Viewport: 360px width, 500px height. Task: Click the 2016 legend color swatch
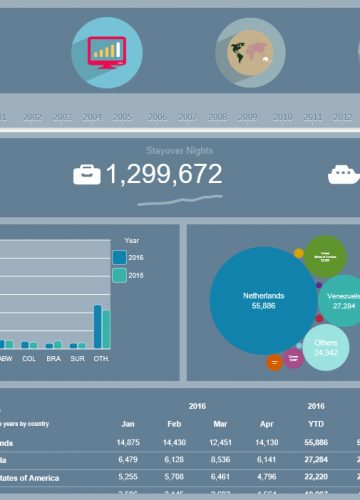click(x=119, y=257)
